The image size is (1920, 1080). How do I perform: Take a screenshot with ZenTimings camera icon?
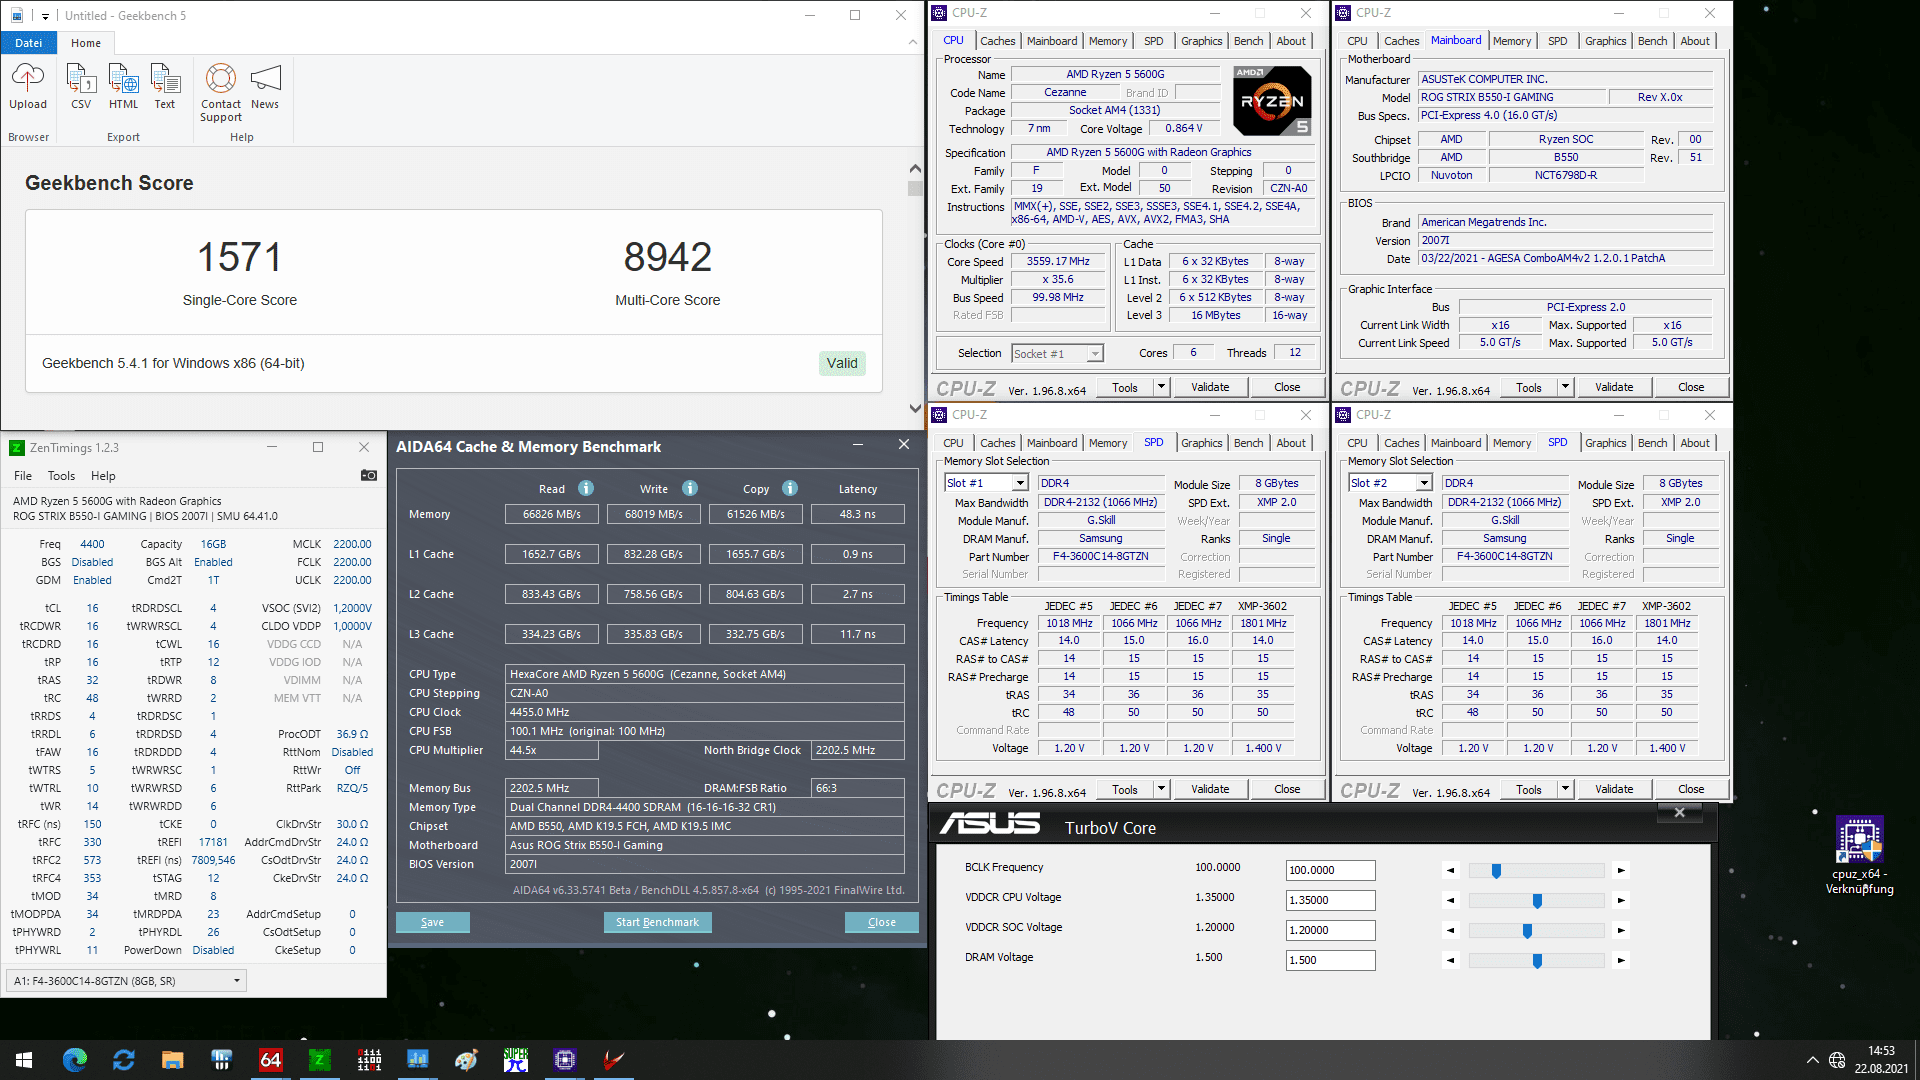[369, 476]
